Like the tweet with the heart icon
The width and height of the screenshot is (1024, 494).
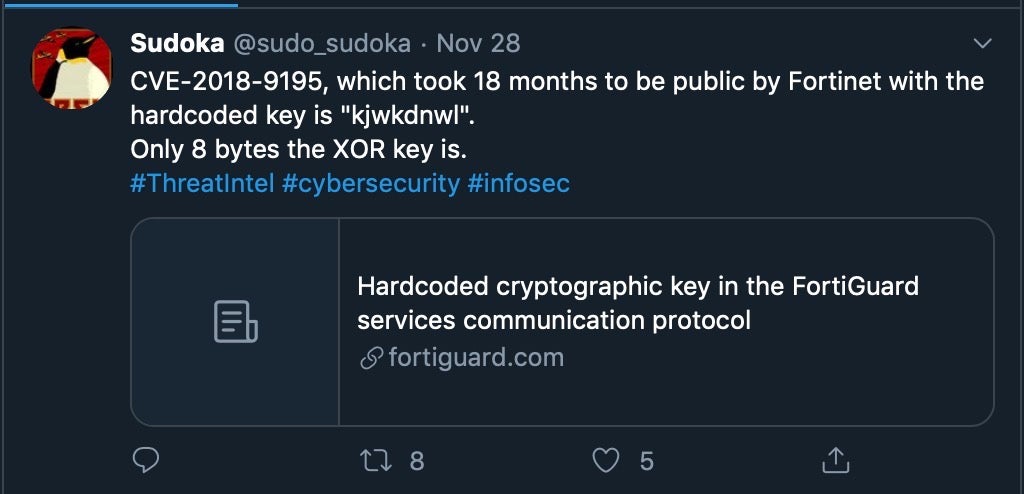pos(606,460)
